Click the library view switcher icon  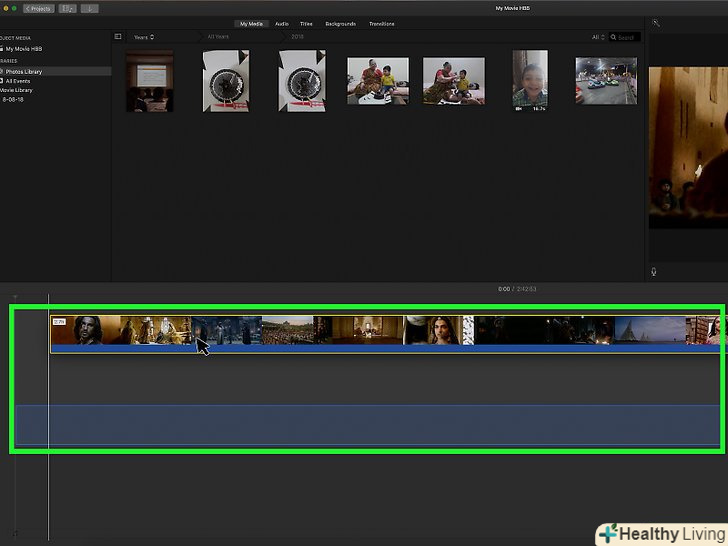tap(68, 8)
